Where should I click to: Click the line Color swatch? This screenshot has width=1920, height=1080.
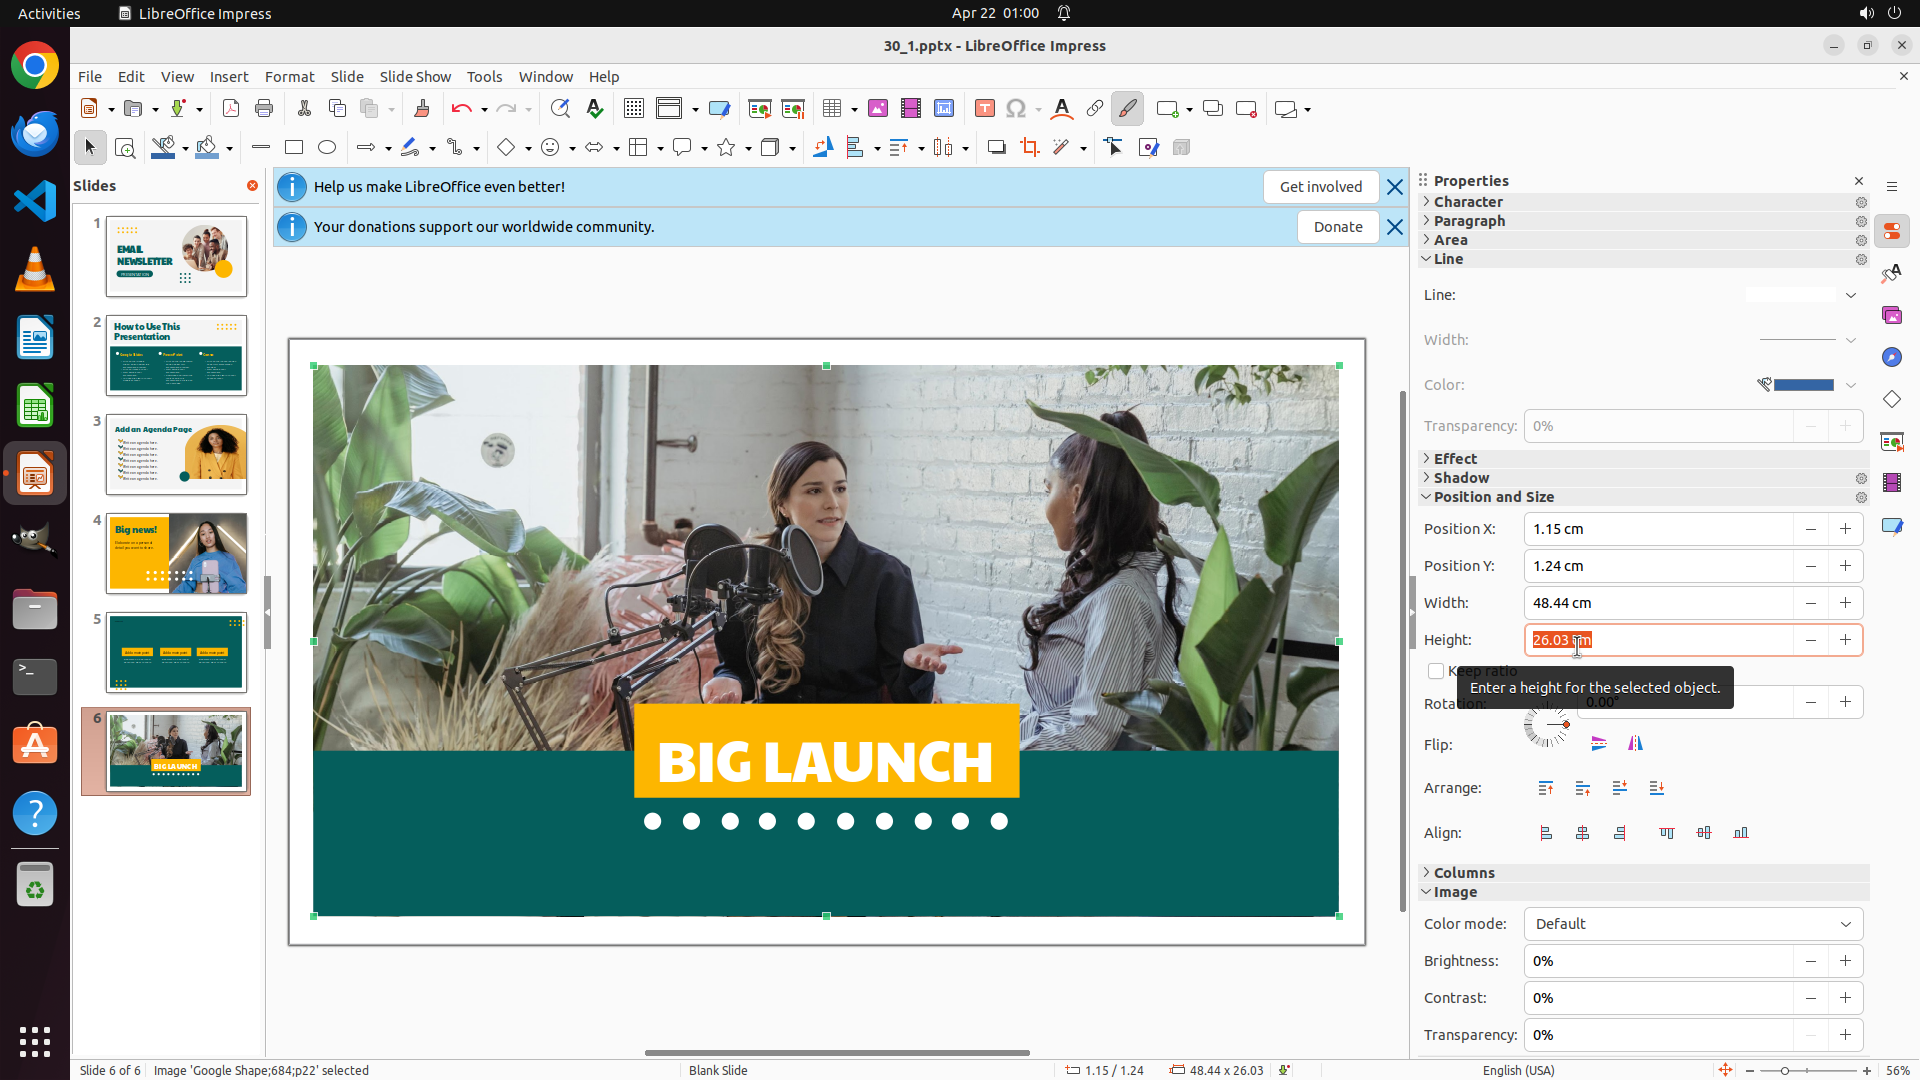pos(1803,385)
